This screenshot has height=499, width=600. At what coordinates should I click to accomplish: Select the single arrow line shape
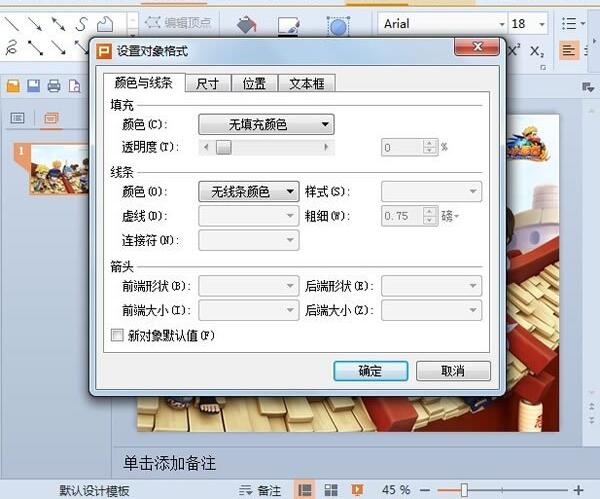click(35, 24)
